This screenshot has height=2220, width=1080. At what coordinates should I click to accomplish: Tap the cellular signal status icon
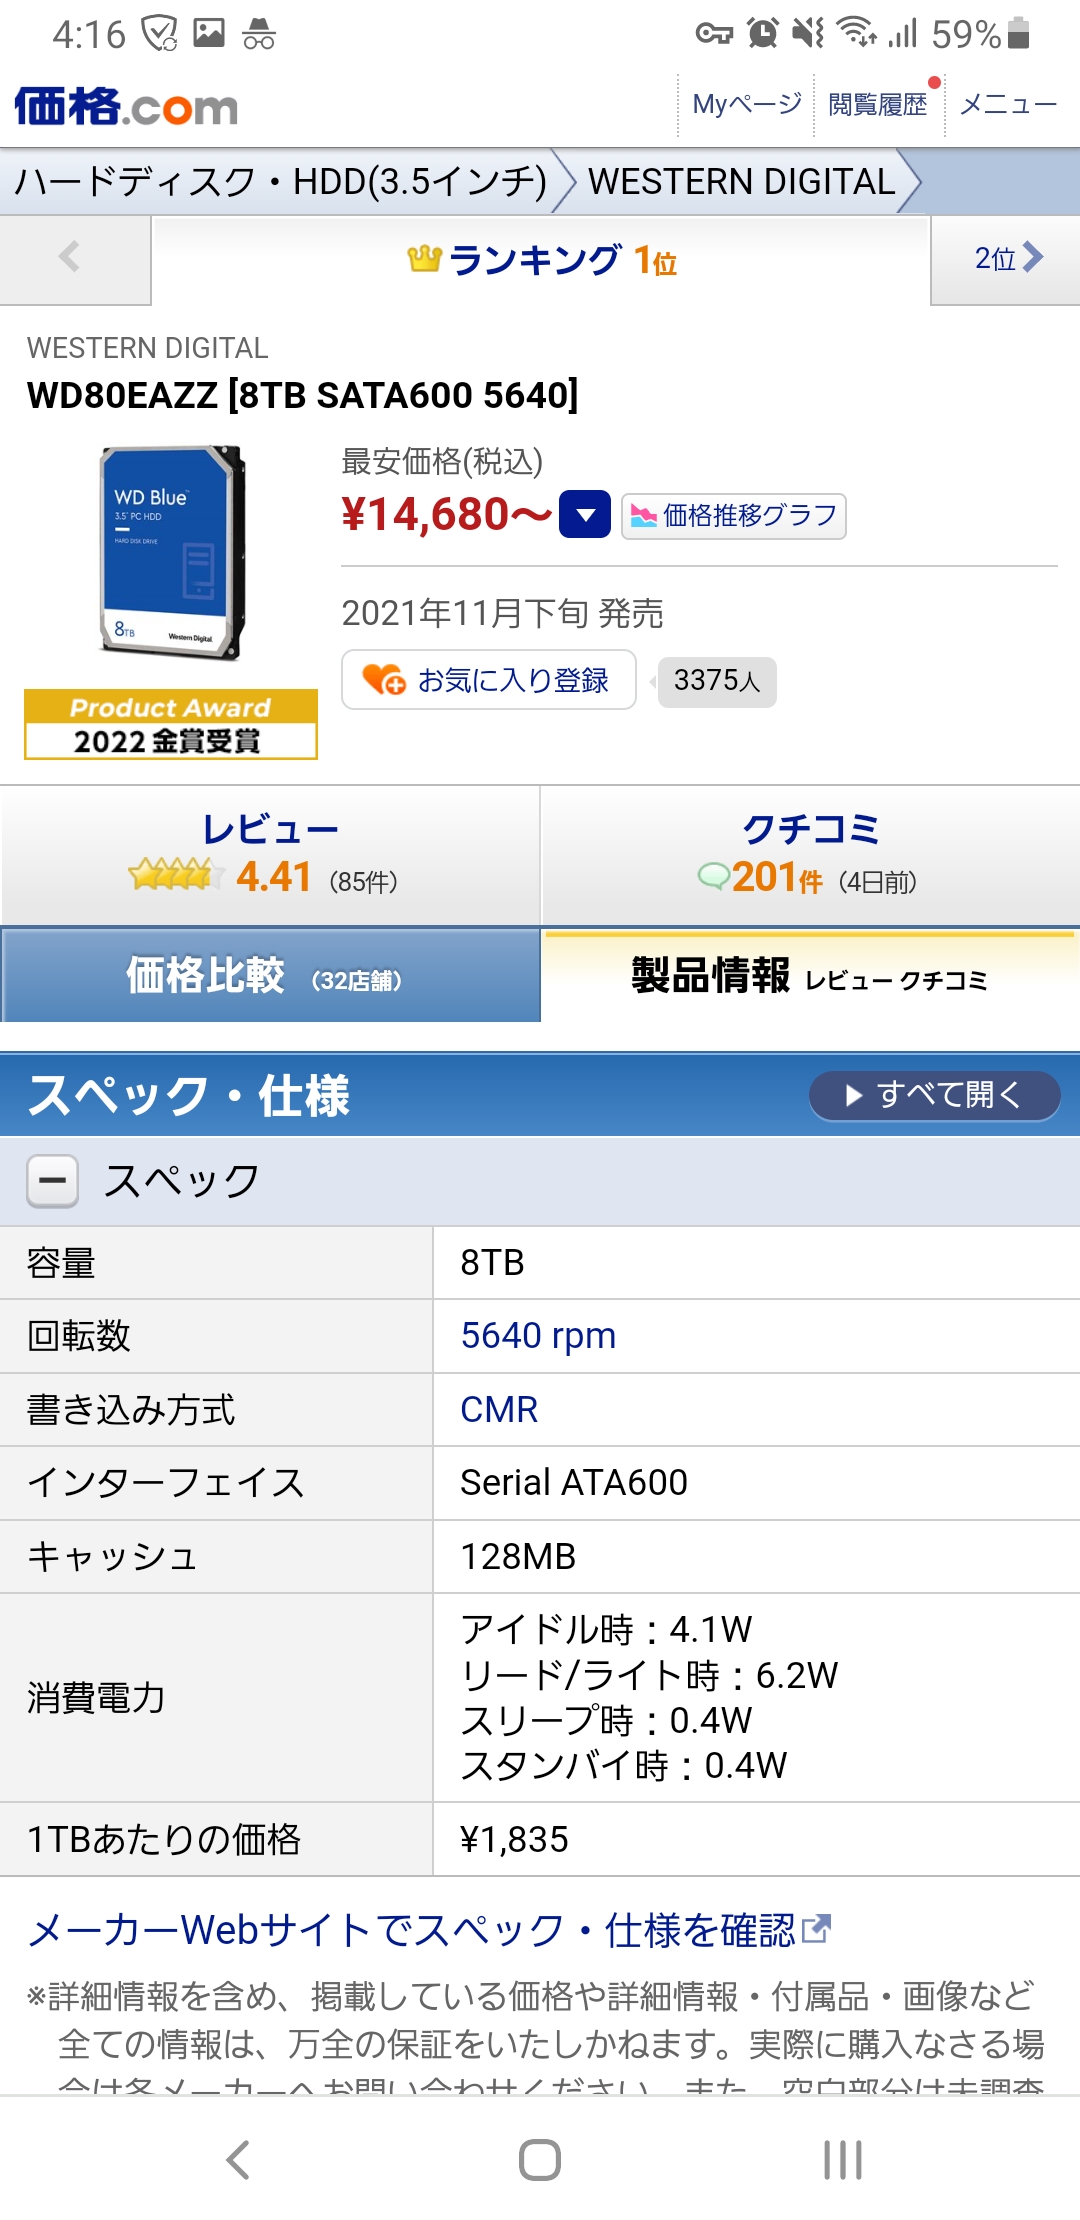pos(904,34)
